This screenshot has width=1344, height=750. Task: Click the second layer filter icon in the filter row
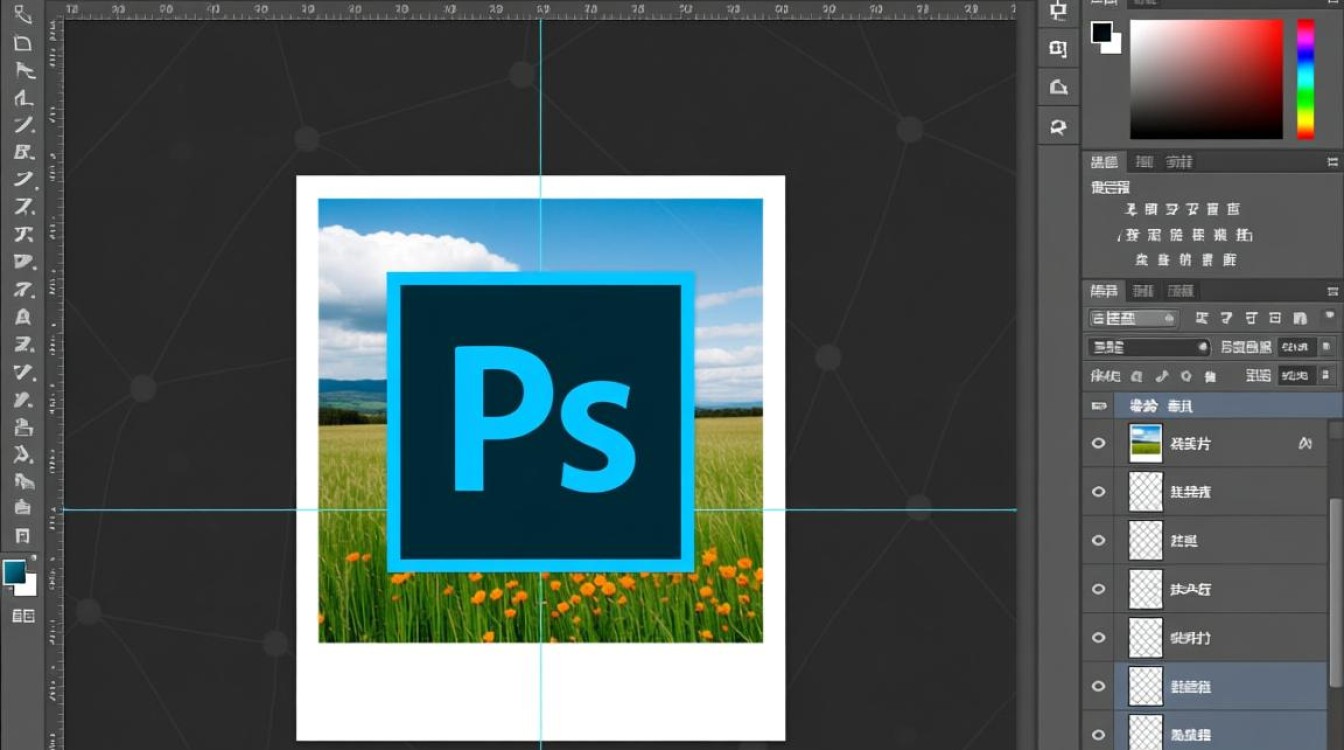(x=1227, y=318)
